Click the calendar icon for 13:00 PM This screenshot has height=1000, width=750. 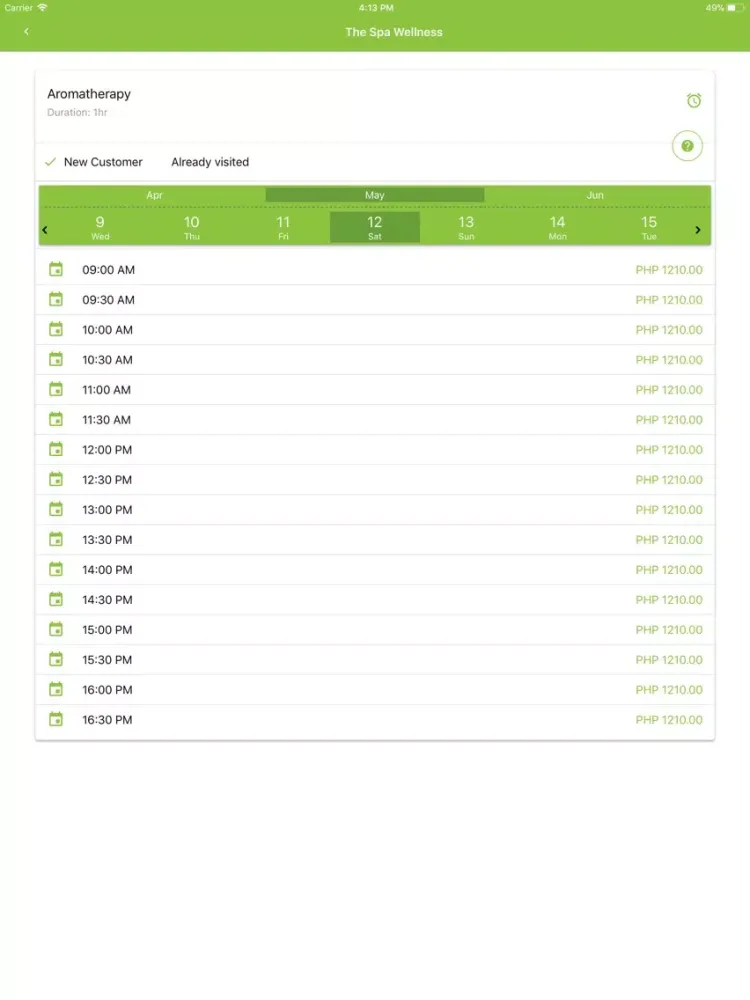[x=56, y=509]
